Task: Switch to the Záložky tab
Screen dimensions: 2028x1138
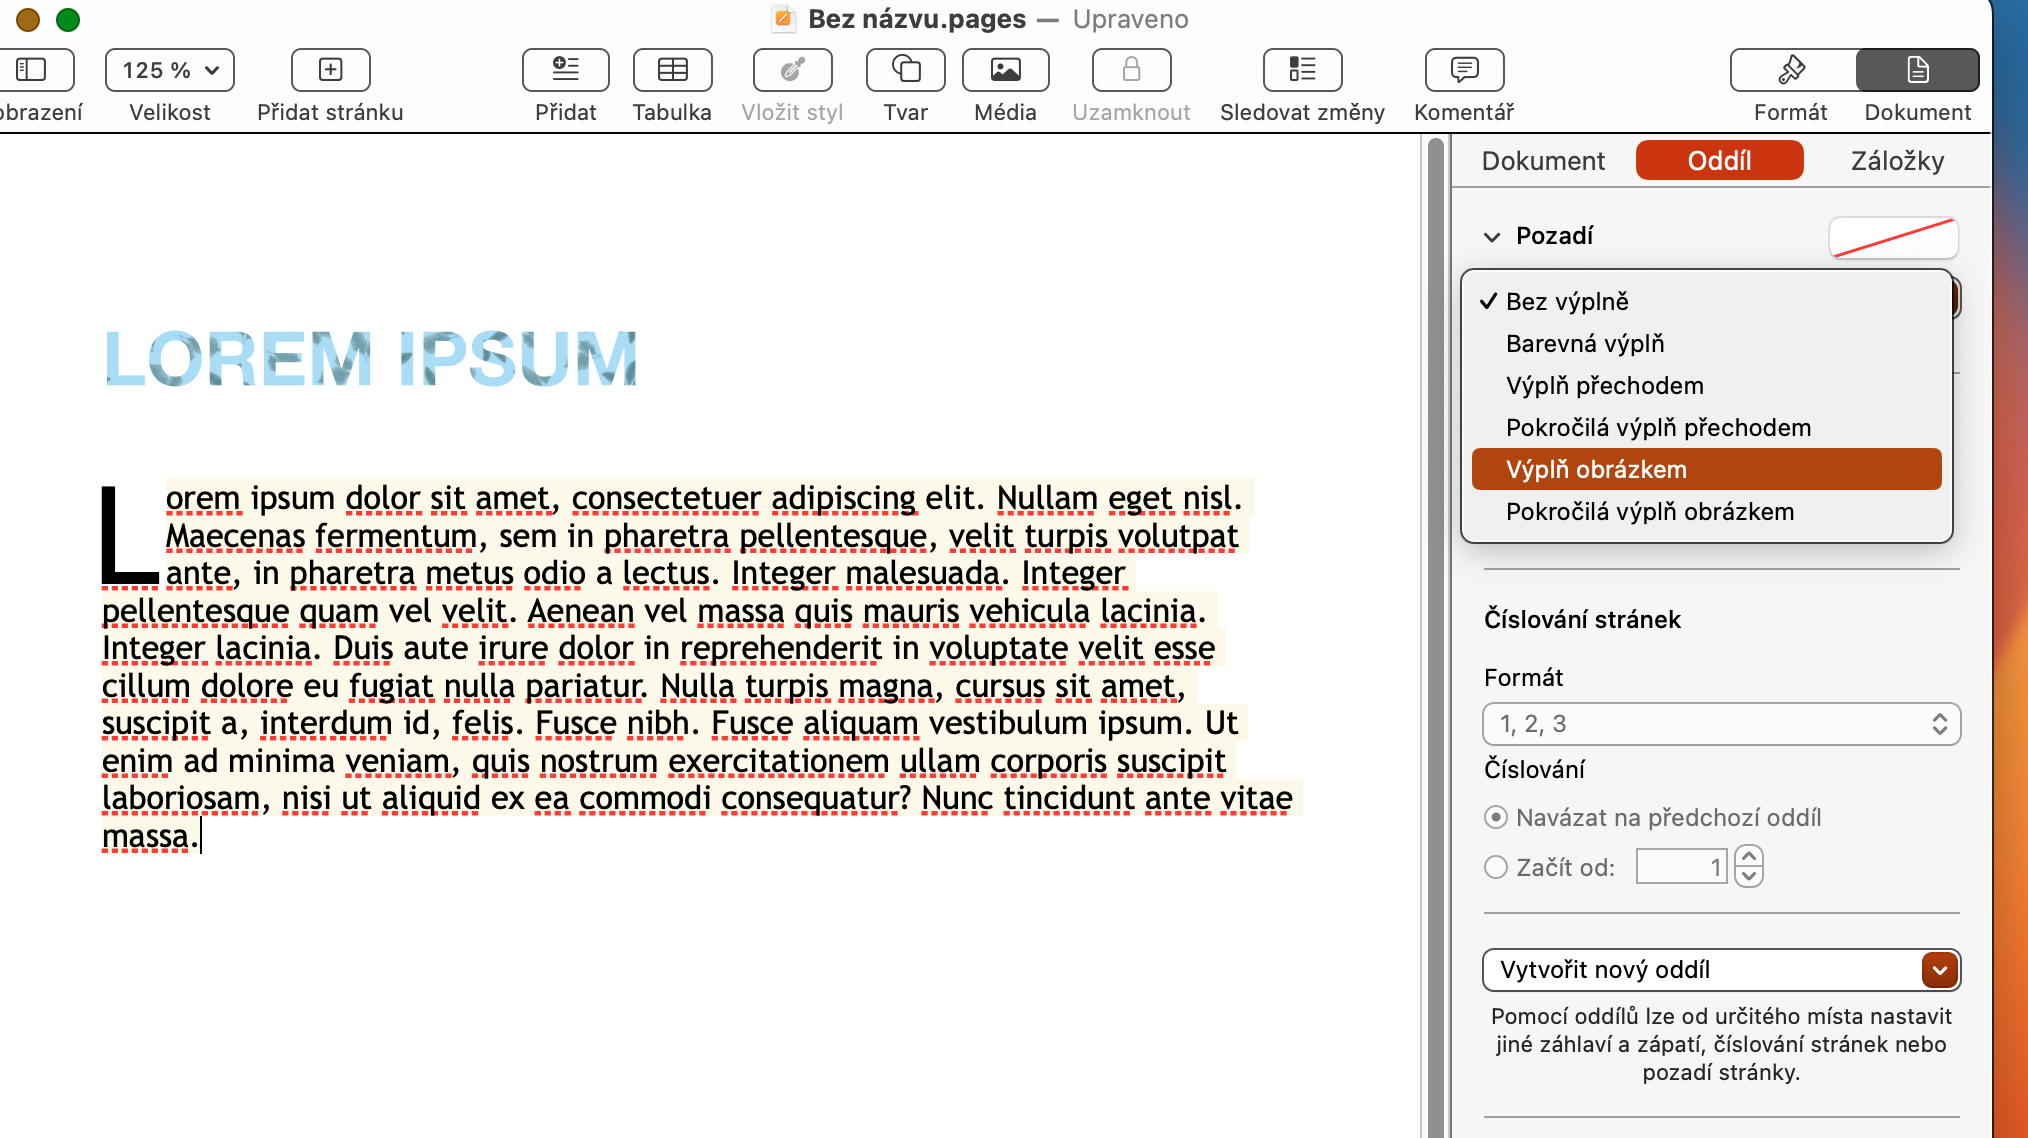Action: click(x=1897, y=161)
